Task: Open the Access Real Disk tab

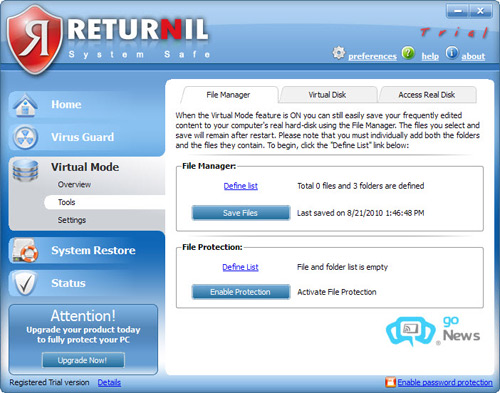Action: pos(427,95)
